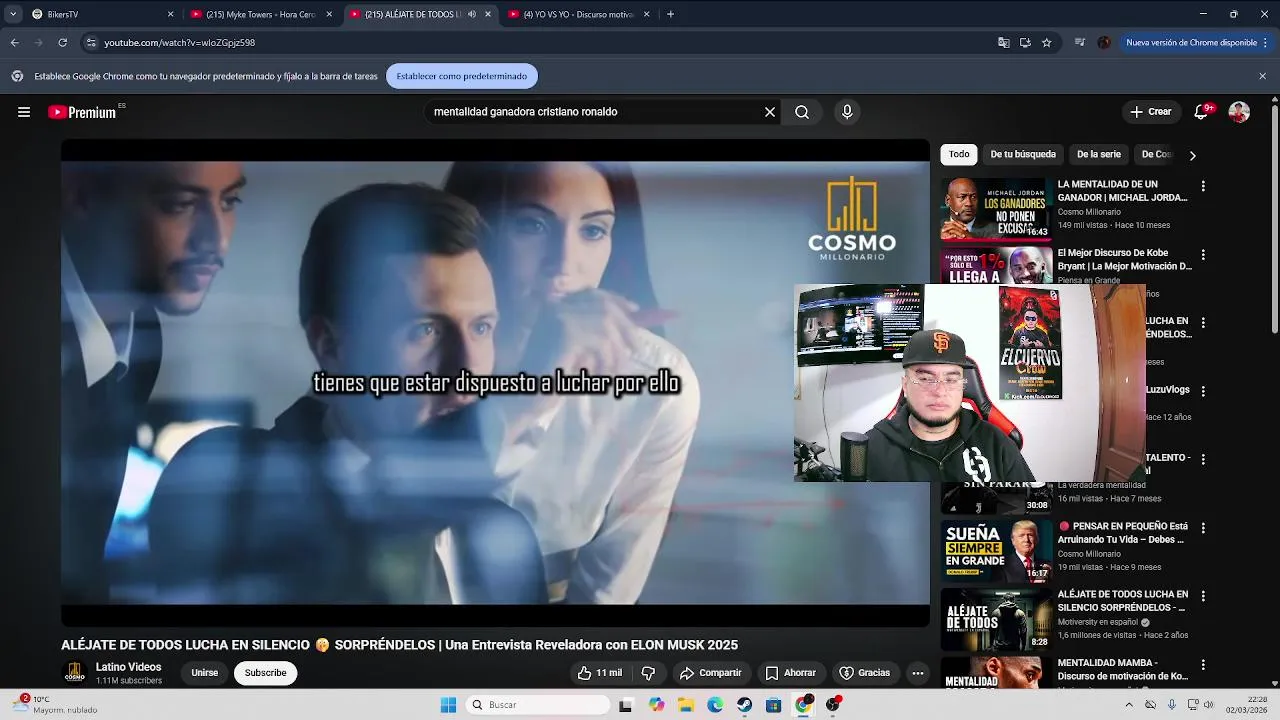Show more filter chips arrow
Screen dimensions: 1280x720
[x=1192, y=155]
